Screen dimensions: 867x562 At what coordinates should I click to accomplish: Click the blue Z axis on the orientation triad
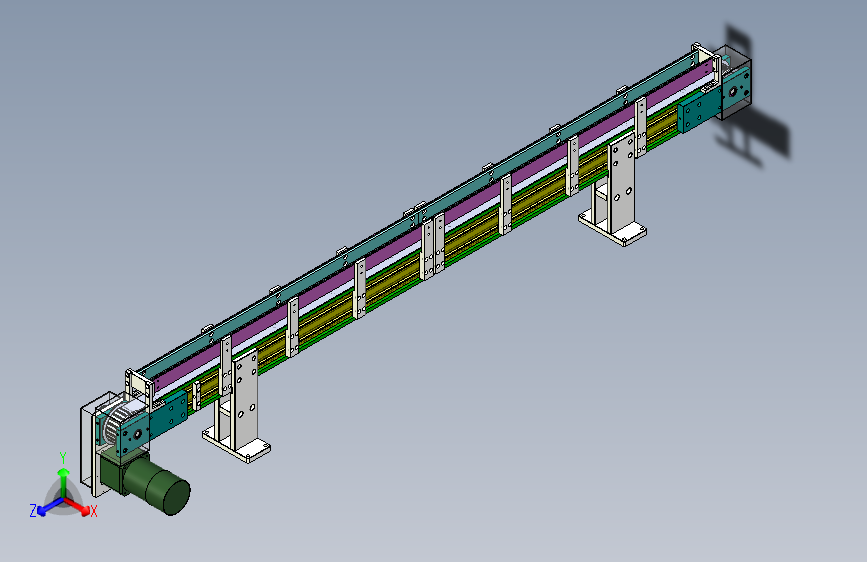pyautogui.click(x=47, y=507)
